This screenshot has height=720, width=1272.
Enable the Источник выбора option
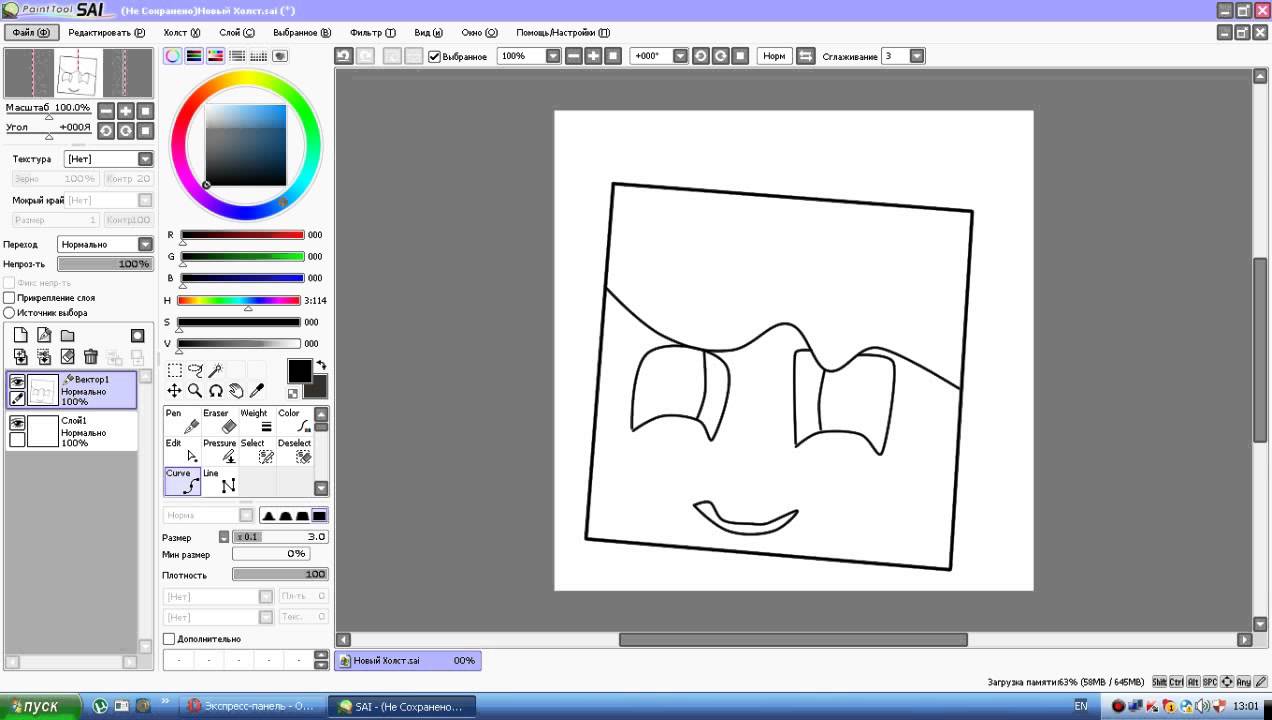(10, 313)
